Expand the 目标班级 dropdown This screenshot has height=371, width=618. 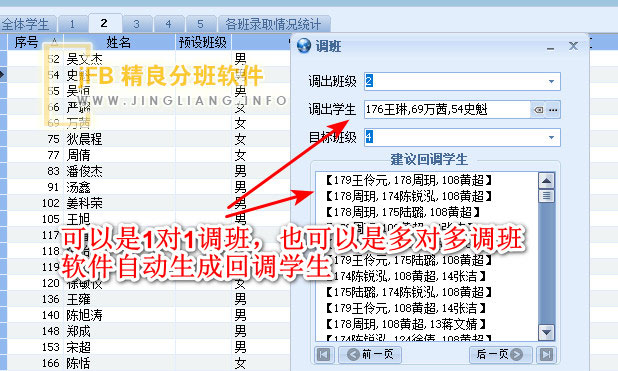tap(551, 138)
